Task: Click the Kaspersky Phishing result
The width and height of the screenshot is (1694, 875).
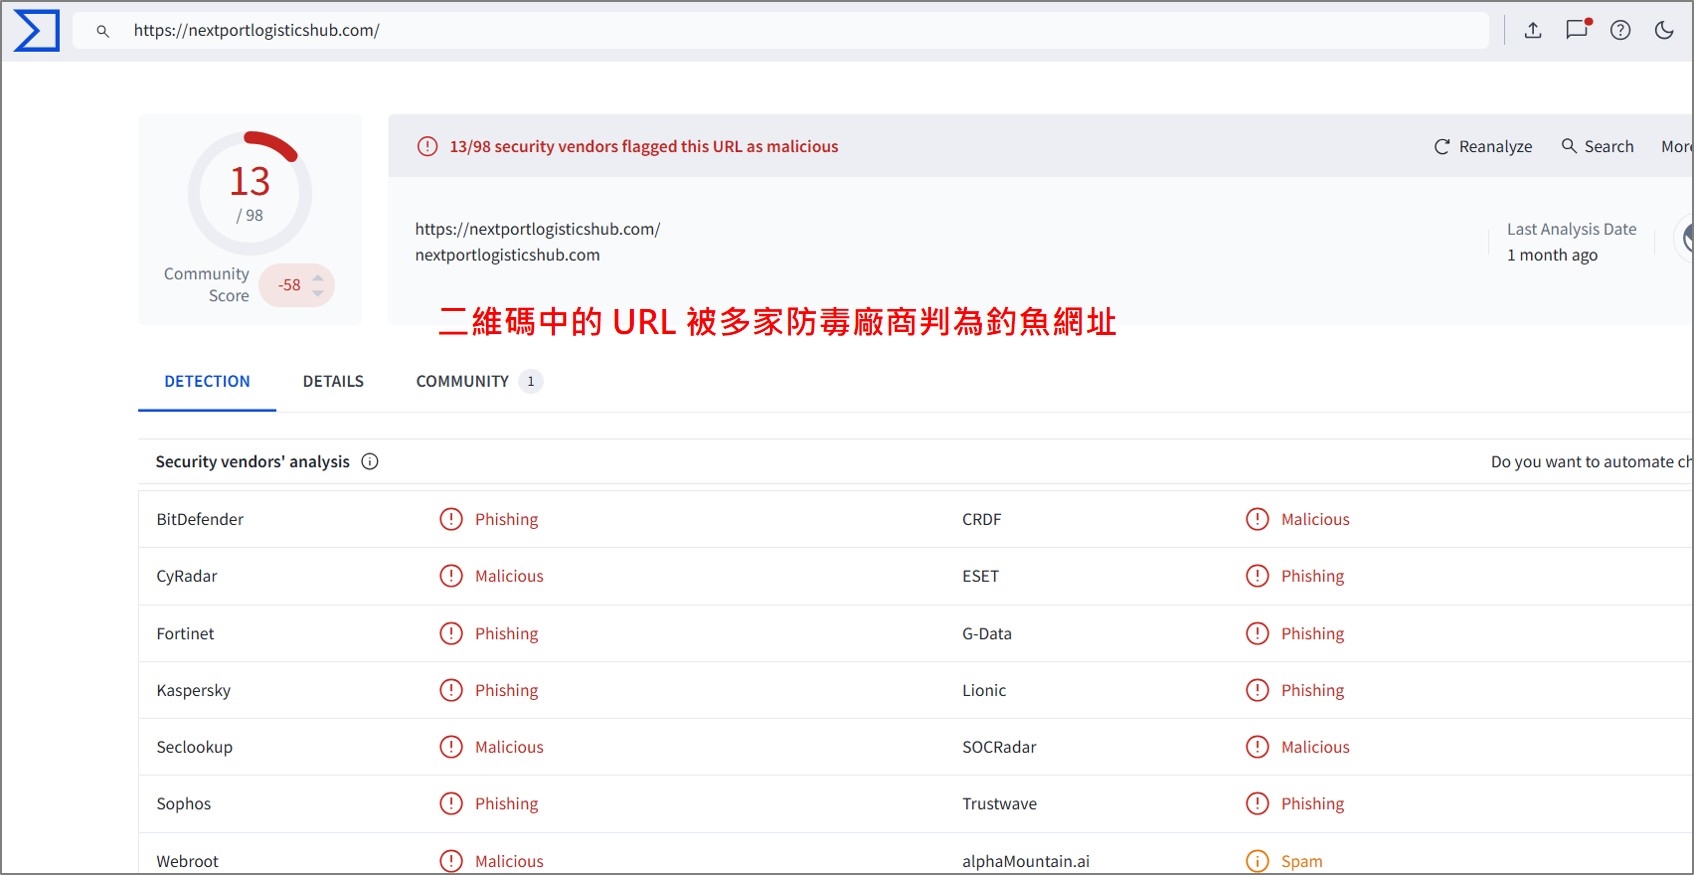Action: [x=506, y=690]
